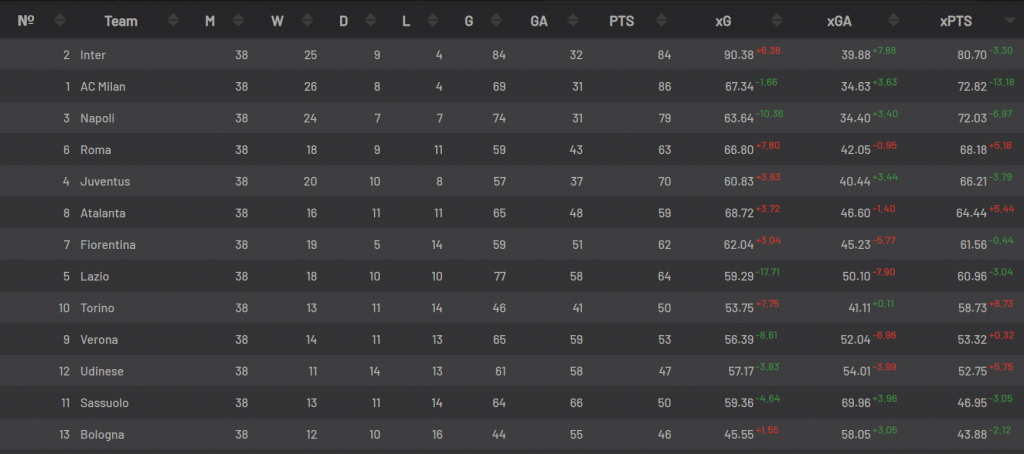Click the sort arrows next to Team header
1024x454 pixels.
coord(174,21)
